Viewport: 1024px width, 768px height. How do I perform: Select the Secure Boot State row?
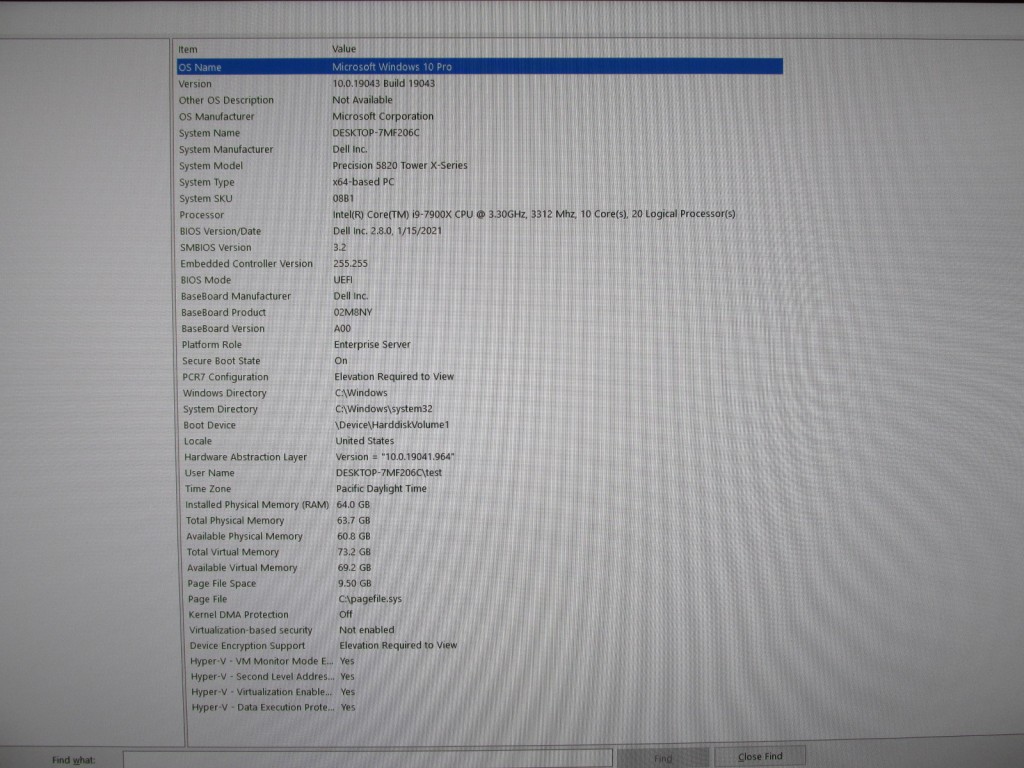479,360
